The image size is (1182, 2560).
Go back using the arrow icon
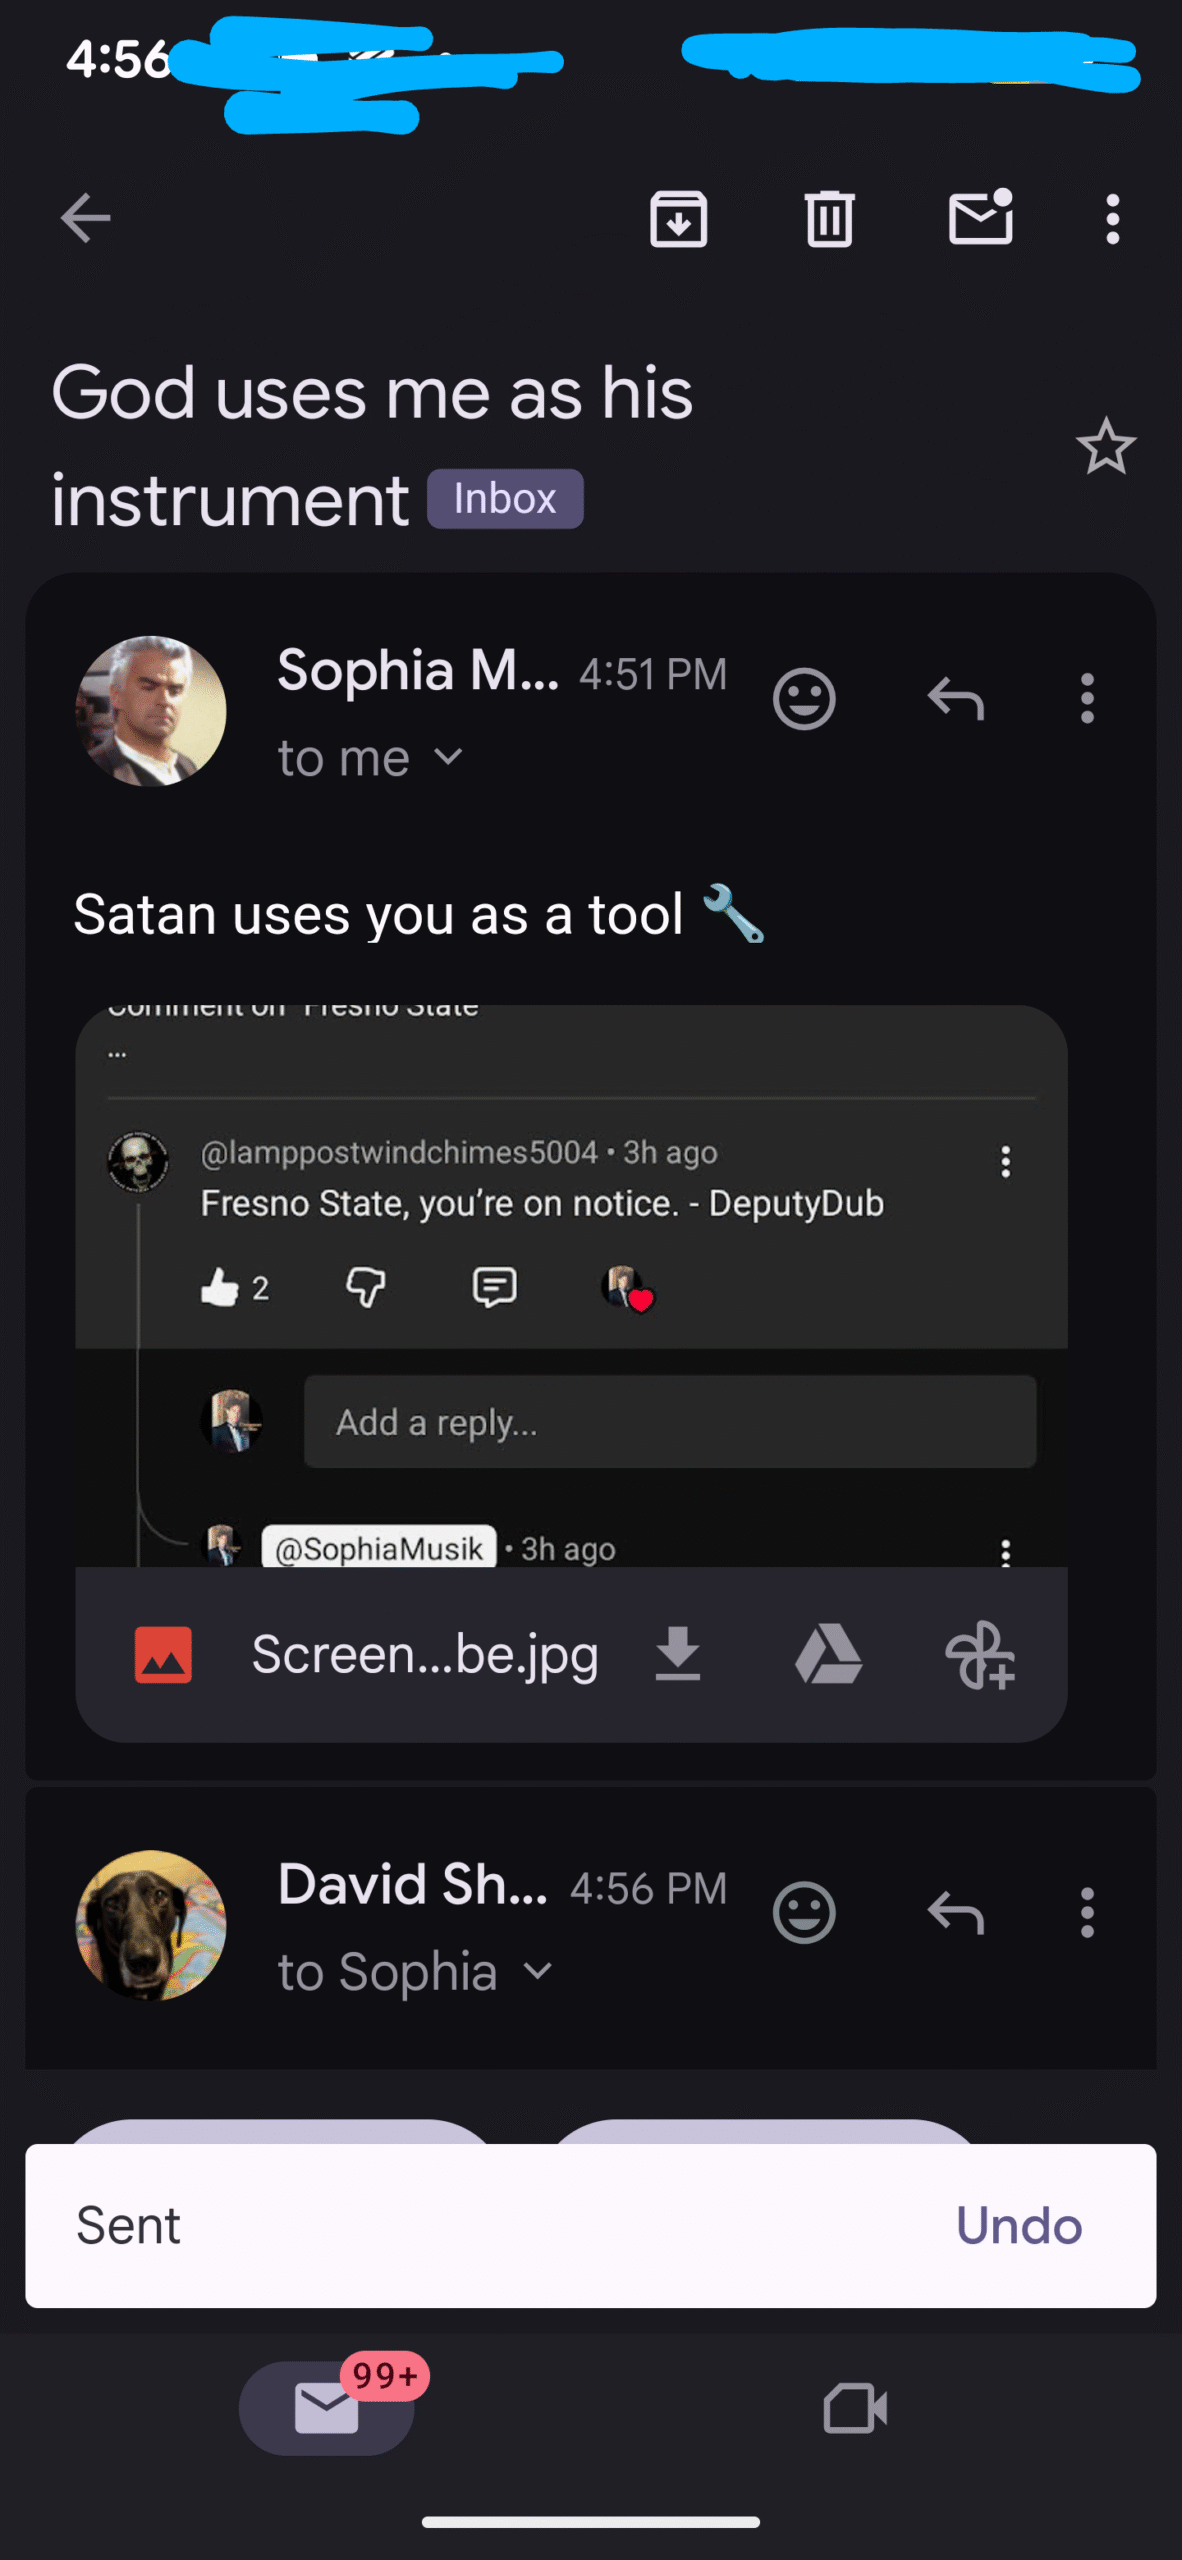86,218
